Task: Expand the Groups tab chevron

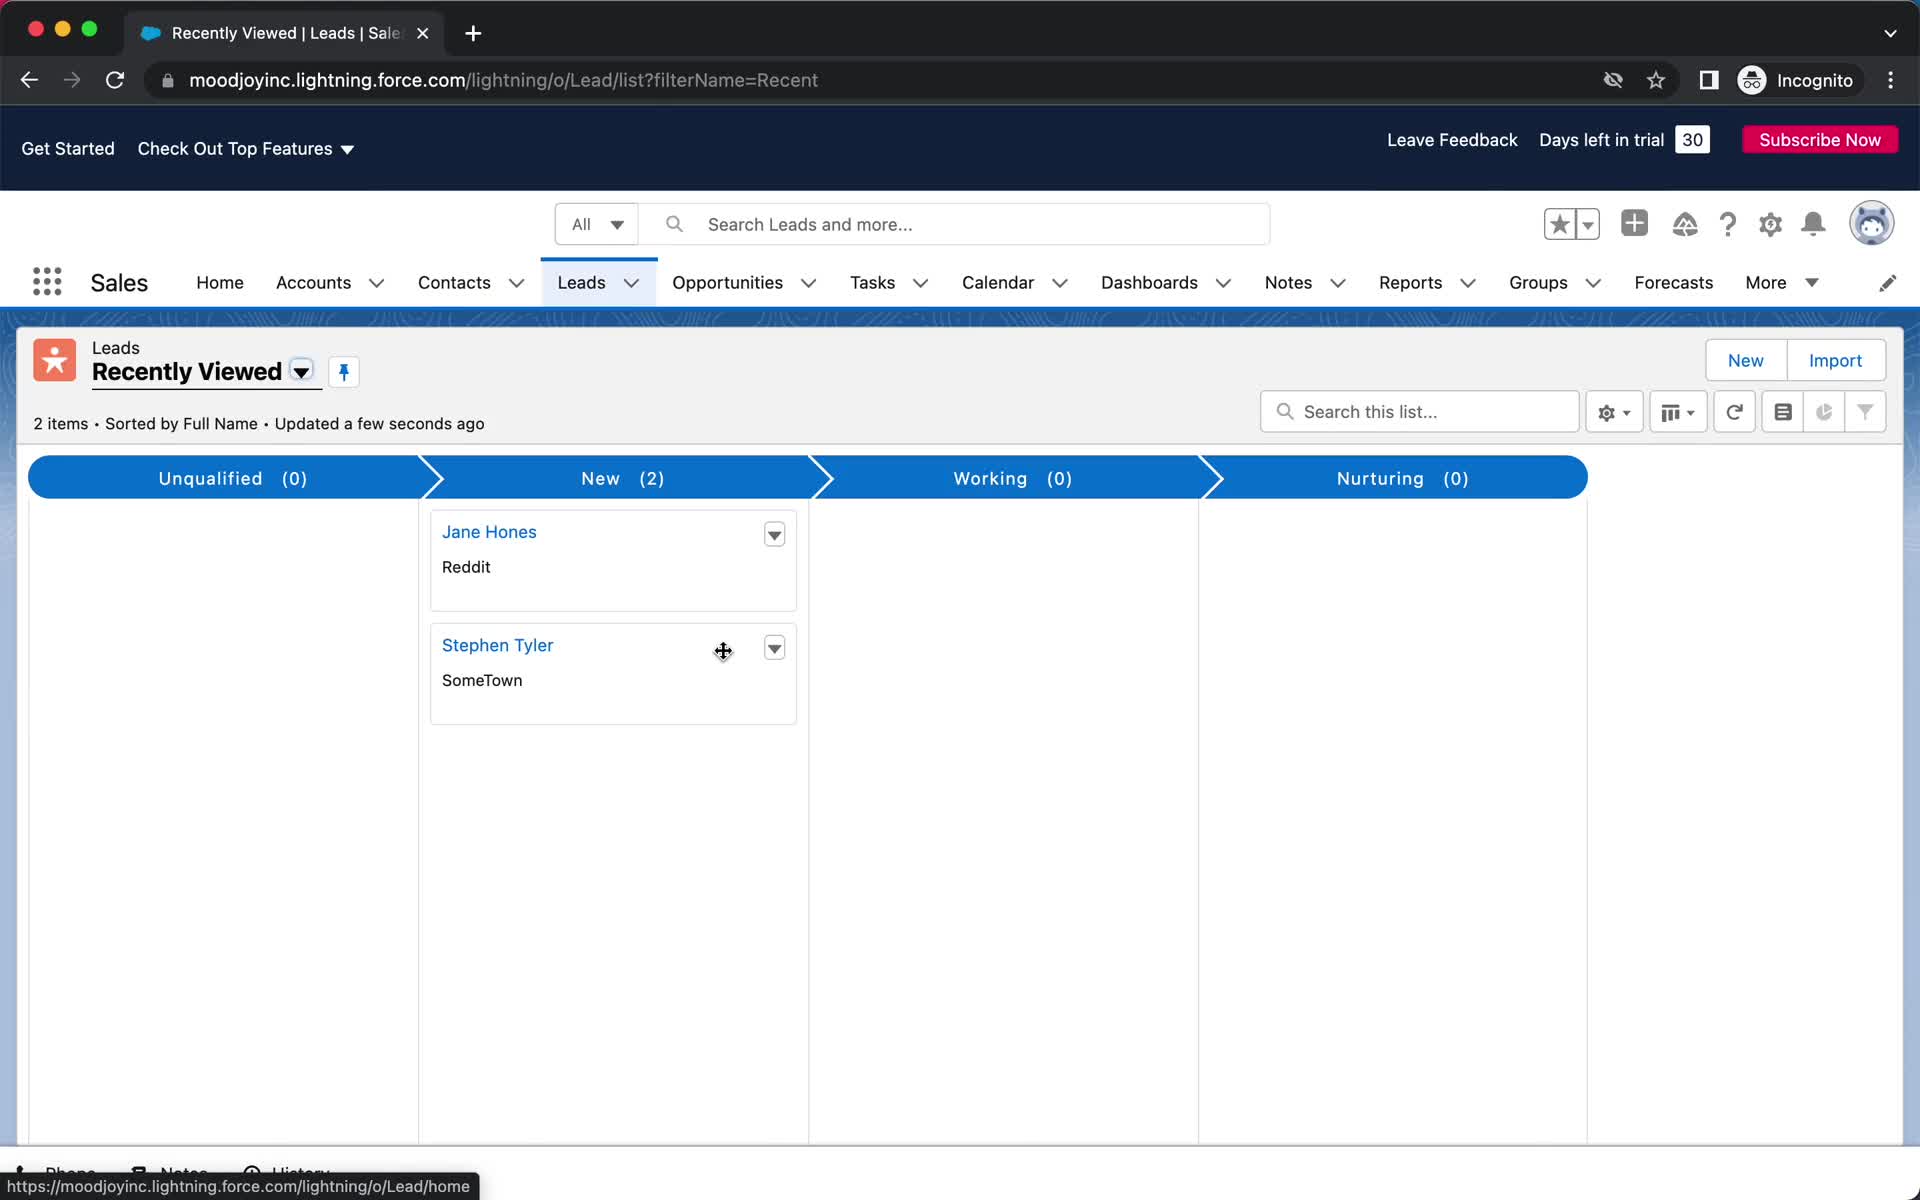Action: [x=1594, y=283]
